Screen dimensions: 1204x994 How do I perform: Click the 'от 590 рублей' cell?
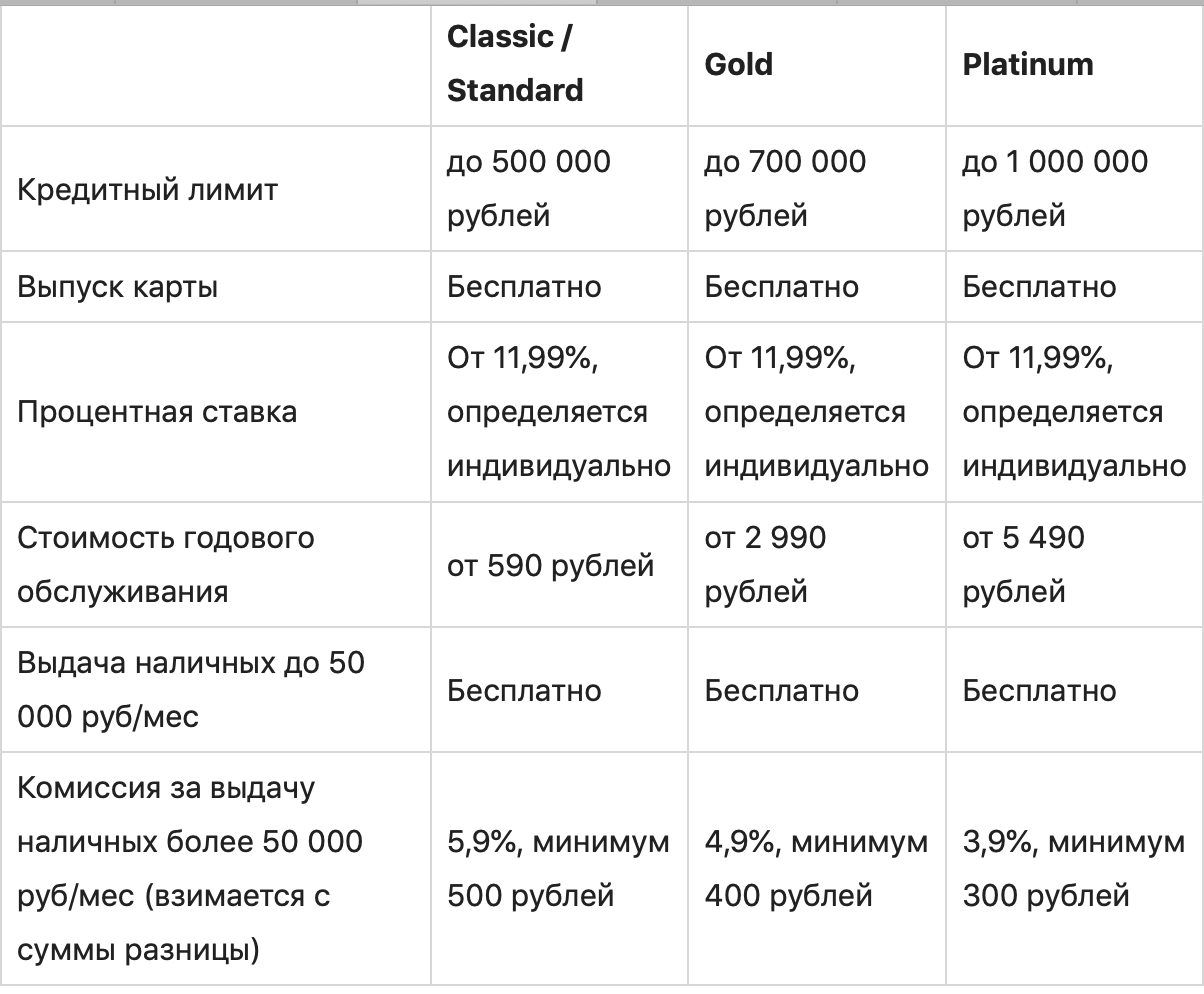point(550,566)
